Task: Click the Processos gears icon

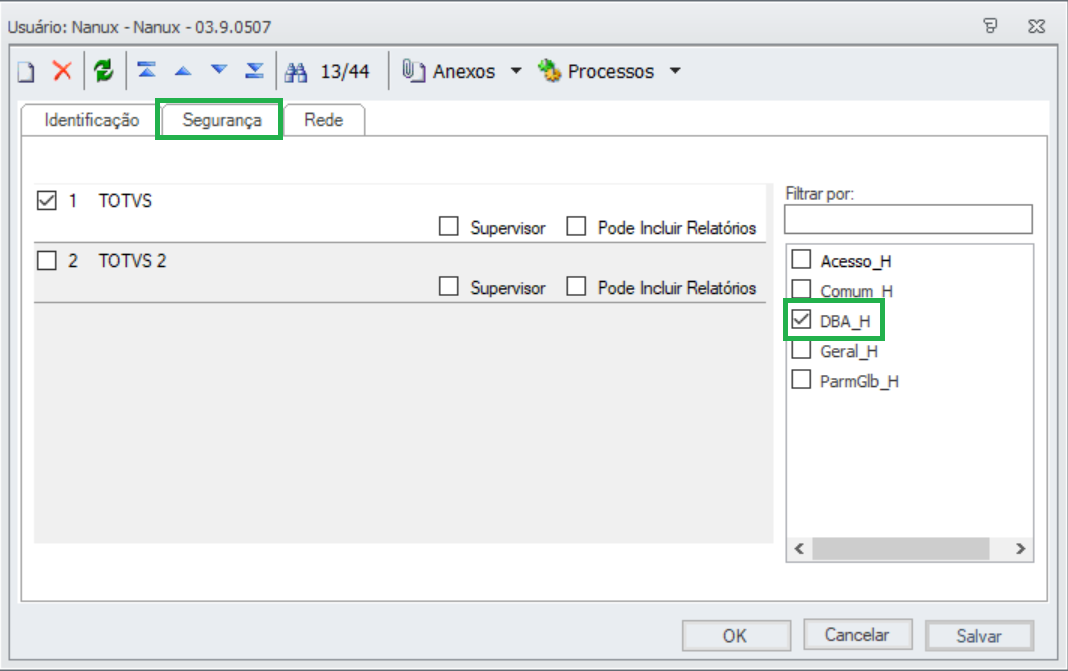Action: tap(549, 70)
